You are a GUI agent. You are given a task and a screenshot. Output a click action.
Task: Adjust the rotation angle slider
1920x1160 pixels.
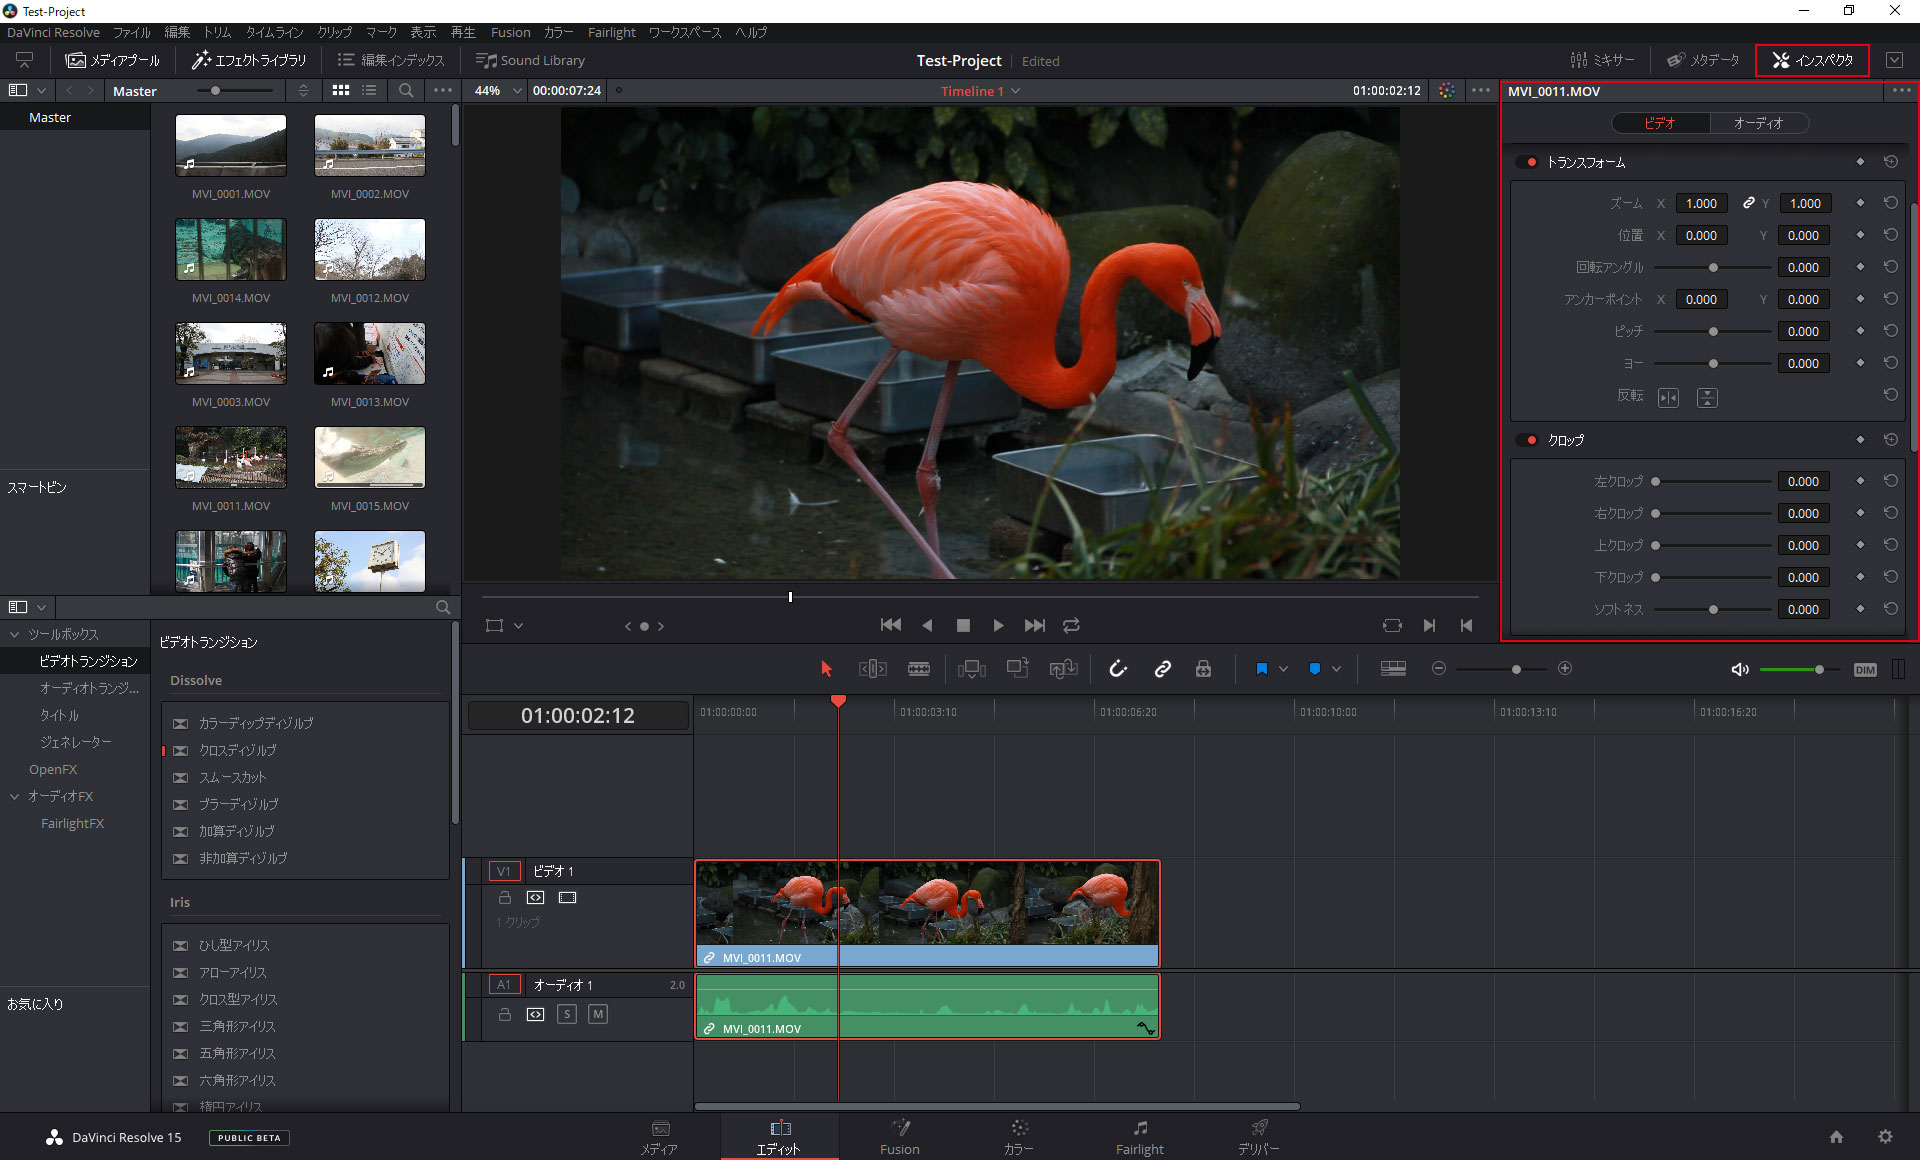(x=1713, y=267)
